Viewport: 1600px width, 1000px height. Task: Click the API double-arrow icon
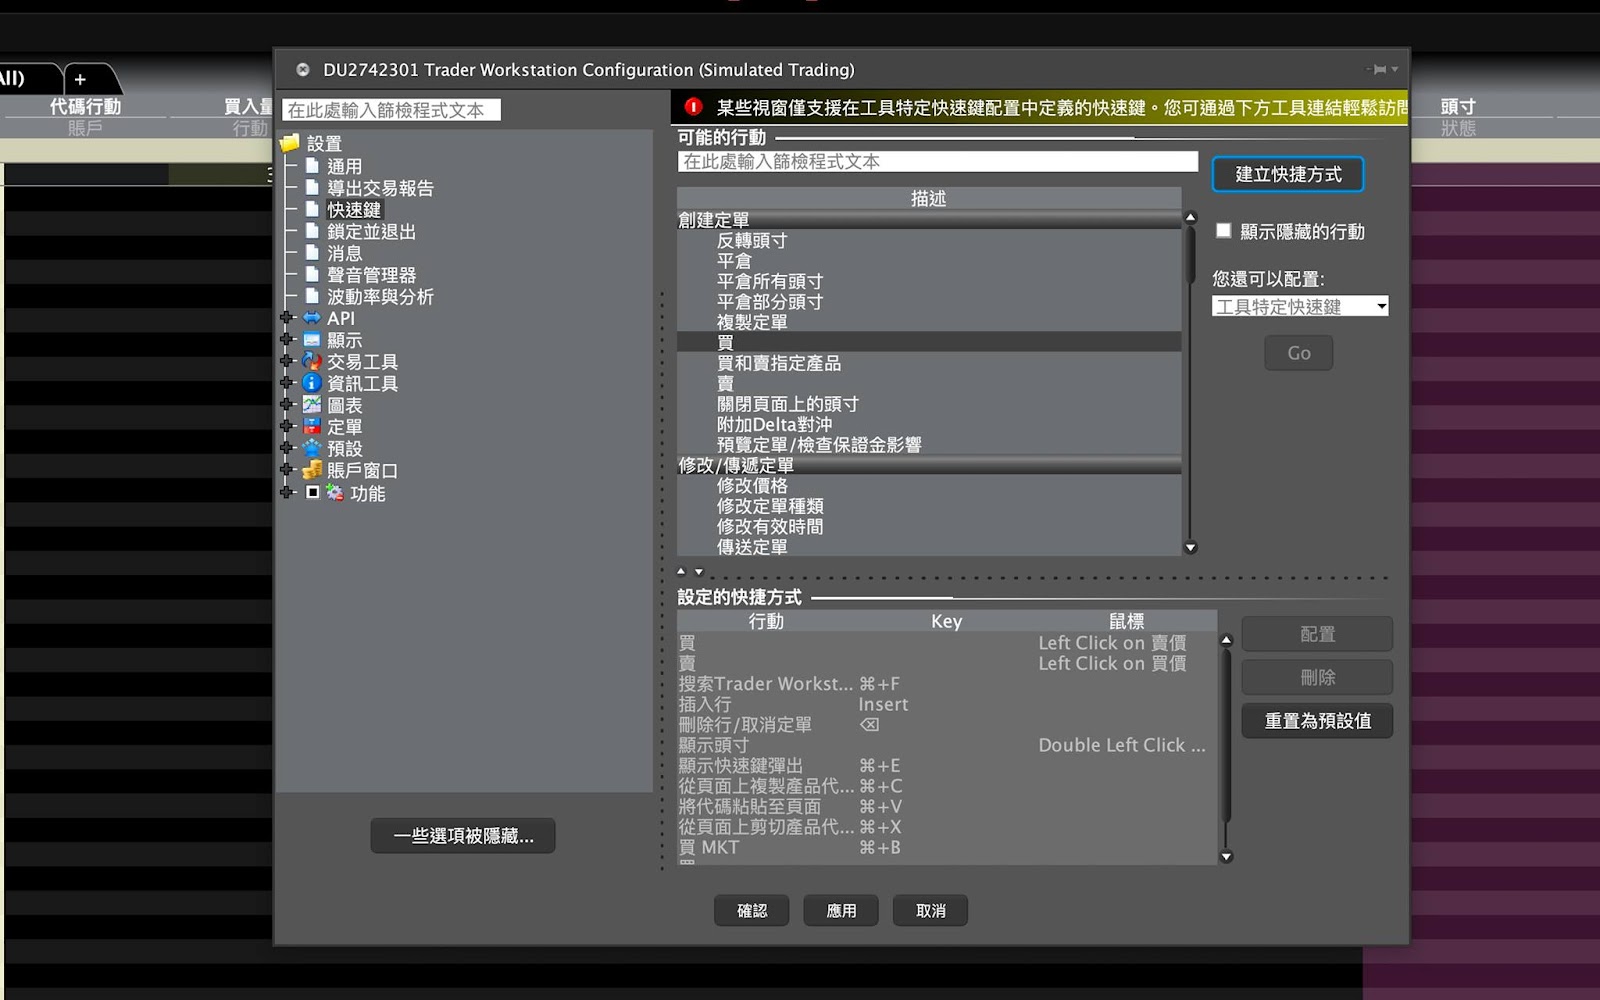pyautogui.click(x=312, y=318)
